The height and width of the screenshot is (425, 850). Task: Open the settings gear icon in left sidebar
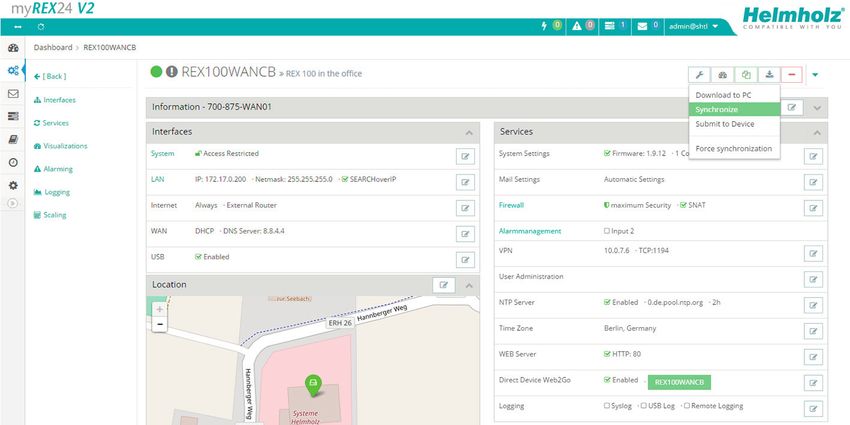(x=13, y=185)
